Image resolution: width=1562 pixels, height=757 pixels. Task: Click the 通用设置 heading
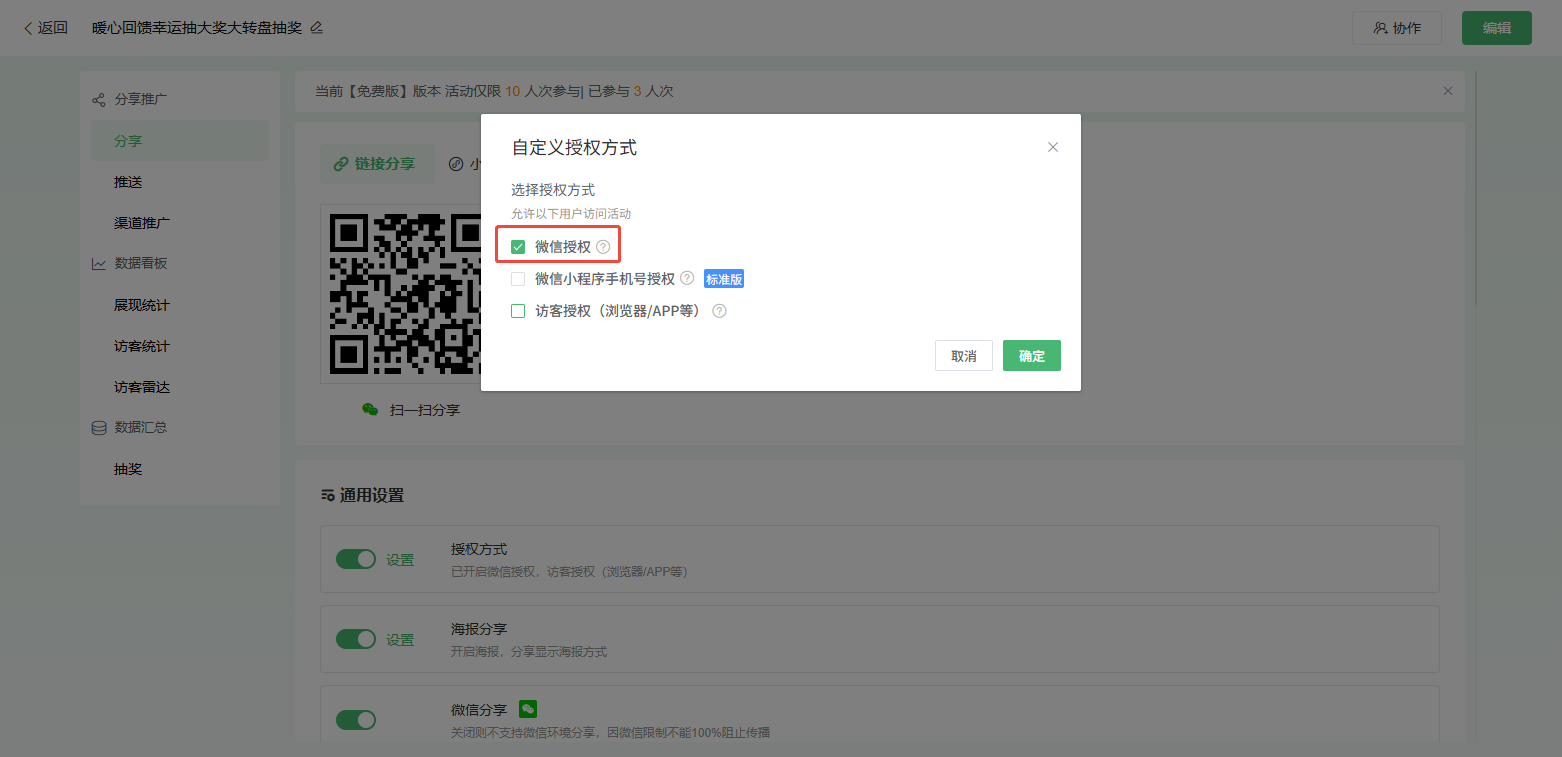tap(372, 495)
